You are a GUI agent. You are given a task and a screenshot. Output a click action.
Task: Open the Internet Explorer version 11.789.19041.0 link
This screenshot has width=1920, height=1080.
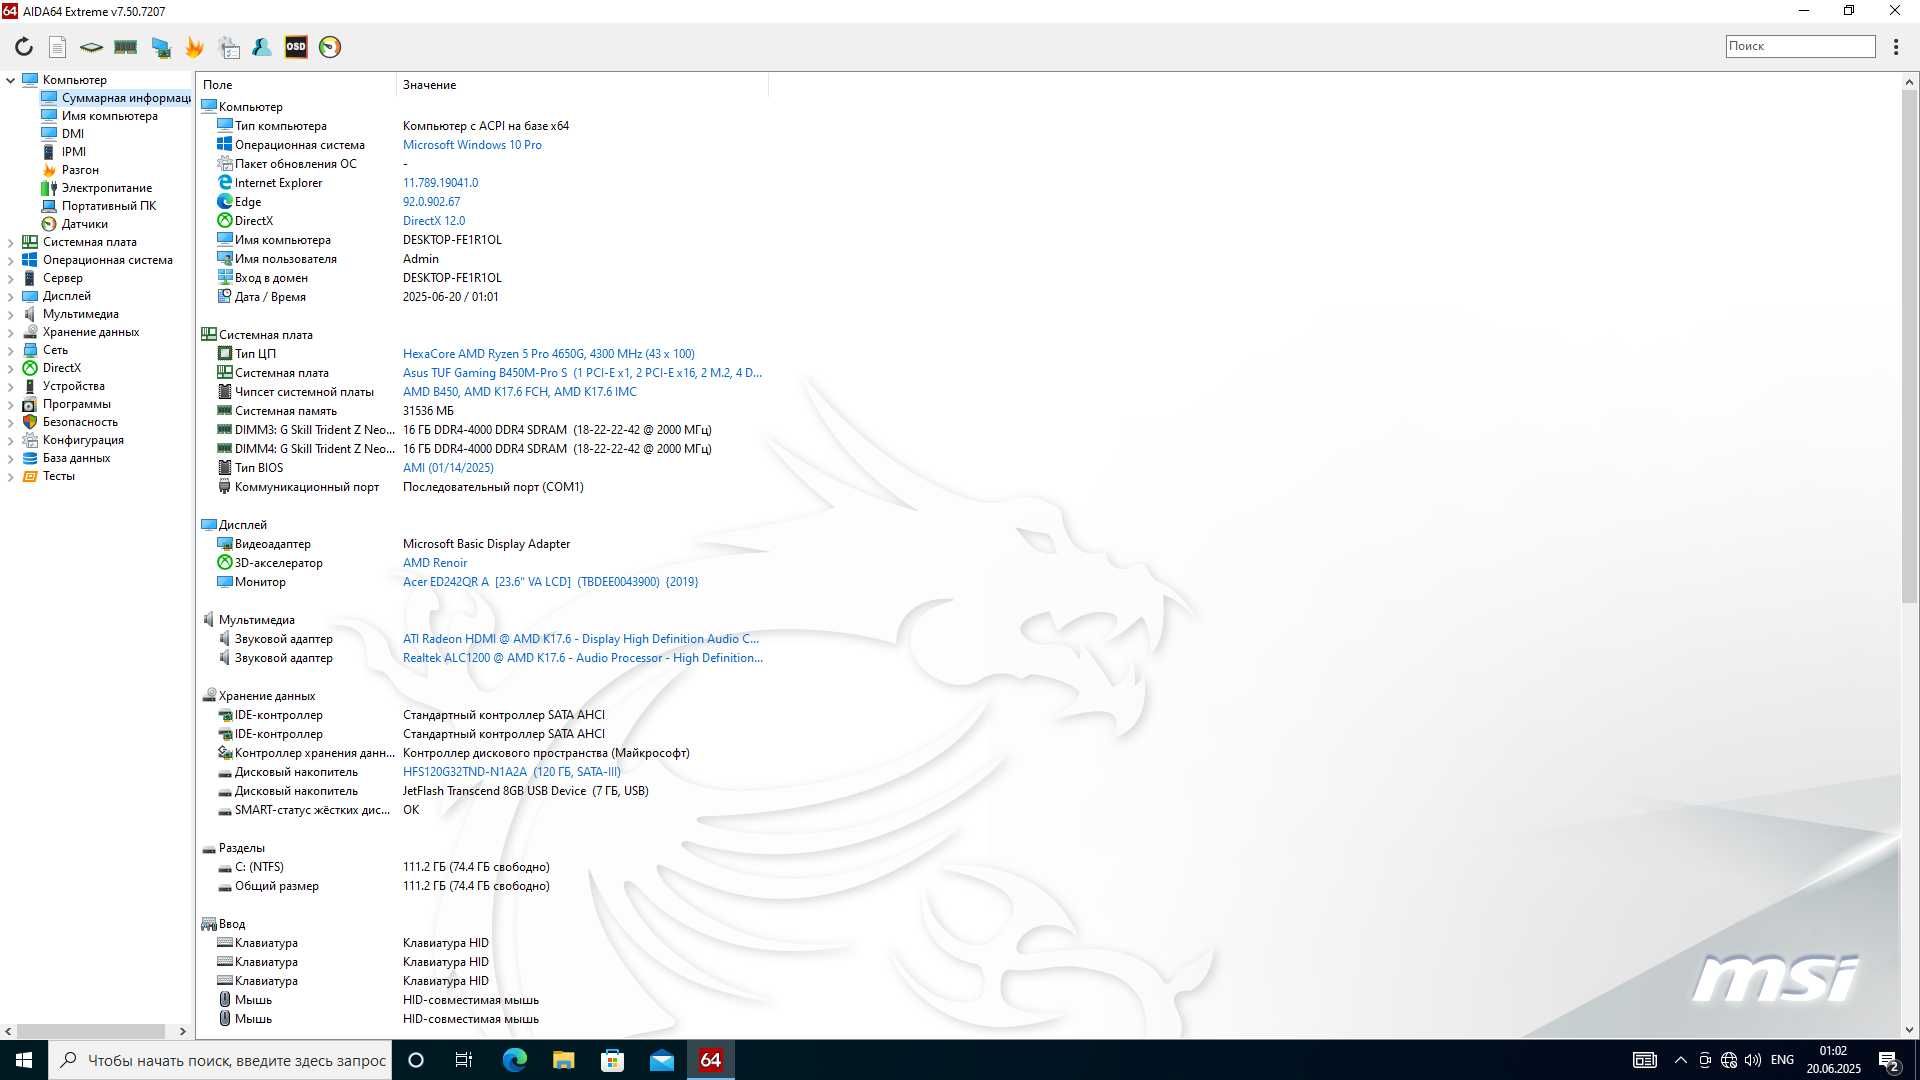tap(440, 183)
